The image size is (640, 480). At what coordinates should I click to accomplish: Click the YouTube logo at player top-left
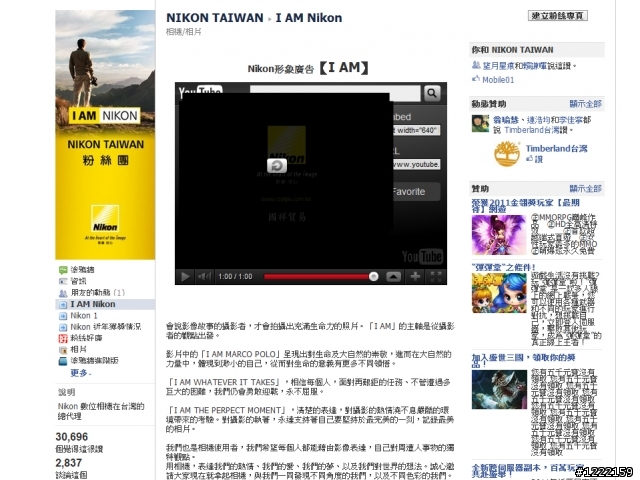[x=200, y=91]
